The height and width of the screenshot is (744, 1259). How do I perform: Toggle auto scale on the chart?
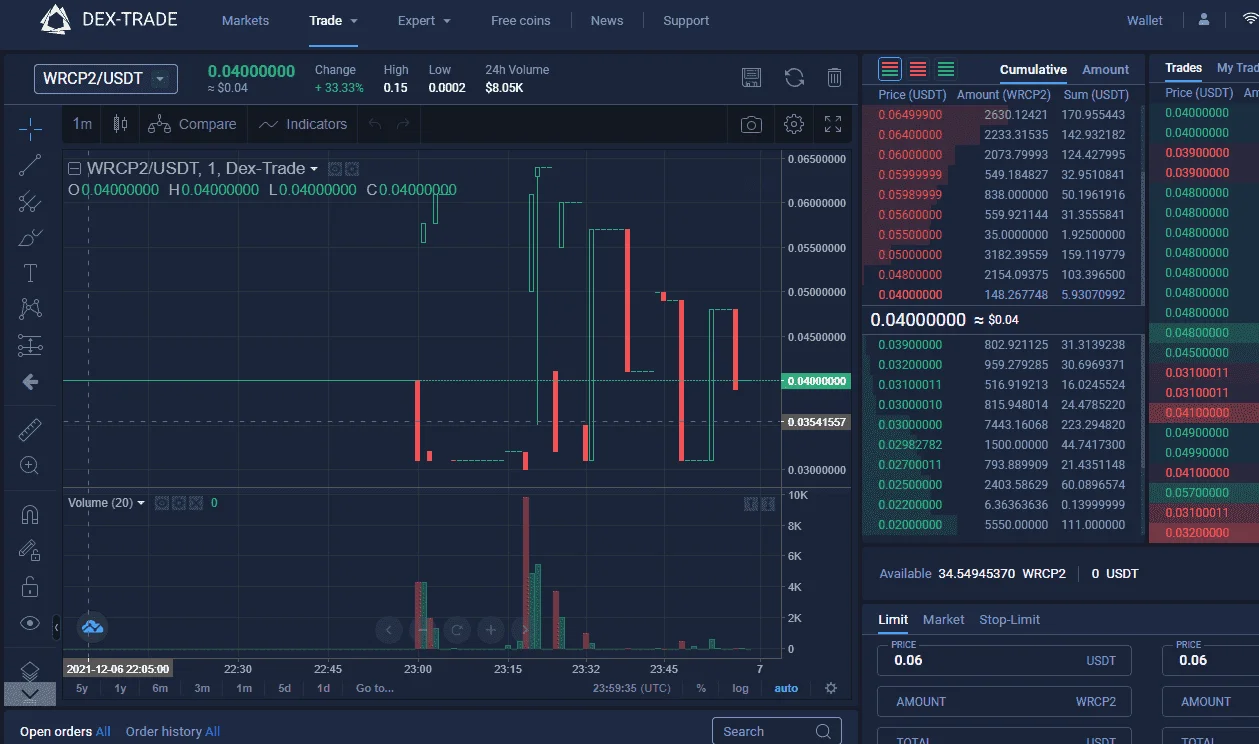[x=786, y=688]
